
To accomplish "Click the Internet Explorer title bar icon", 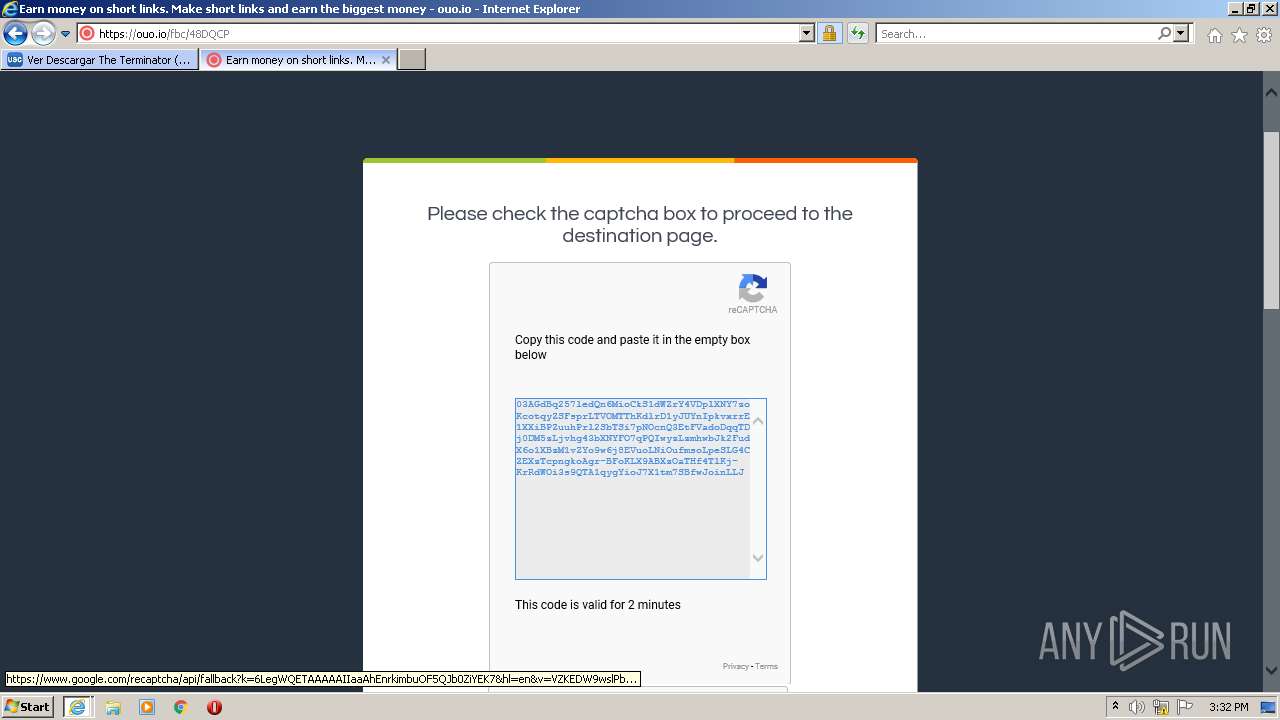I will point(10,9).
